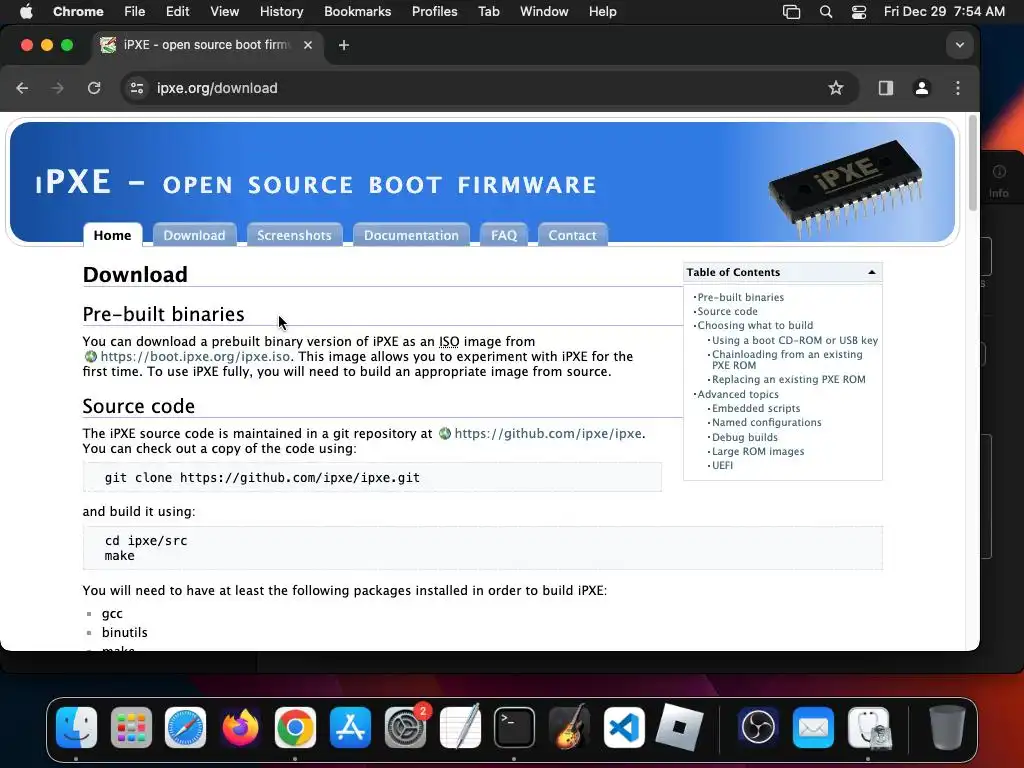This screenshot has height=768, width=1024.
Task: Follow the boot.ipxe.org/ipxe.iso link
Action: (x=195, y=357)
